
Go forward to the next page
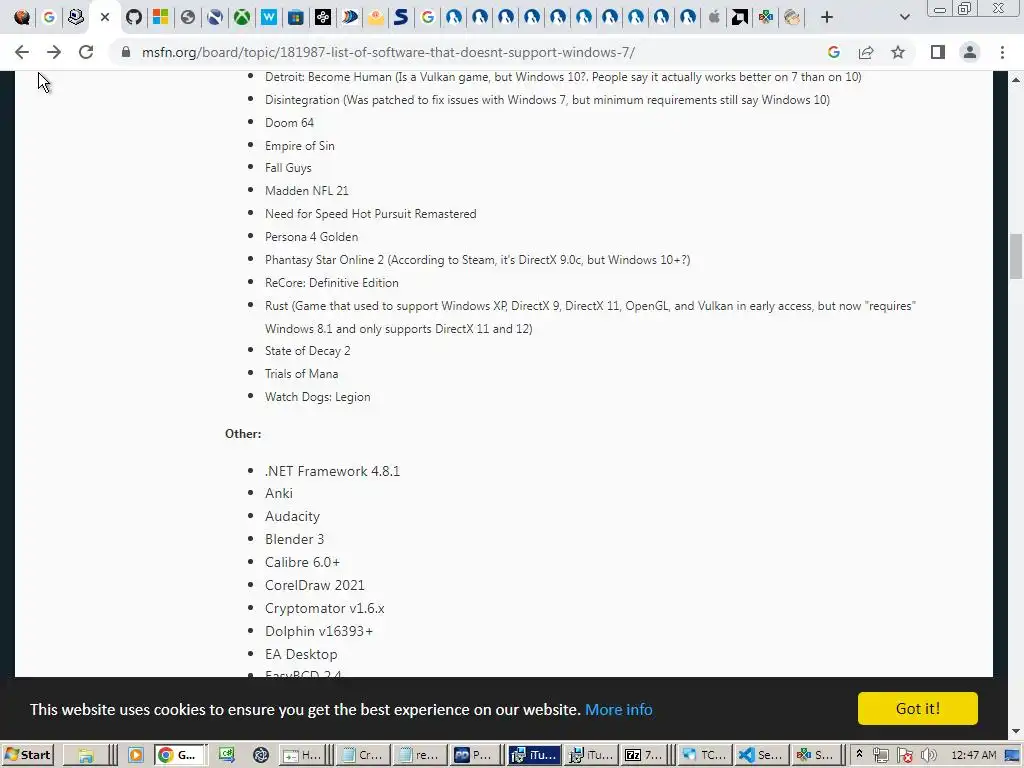54,52
